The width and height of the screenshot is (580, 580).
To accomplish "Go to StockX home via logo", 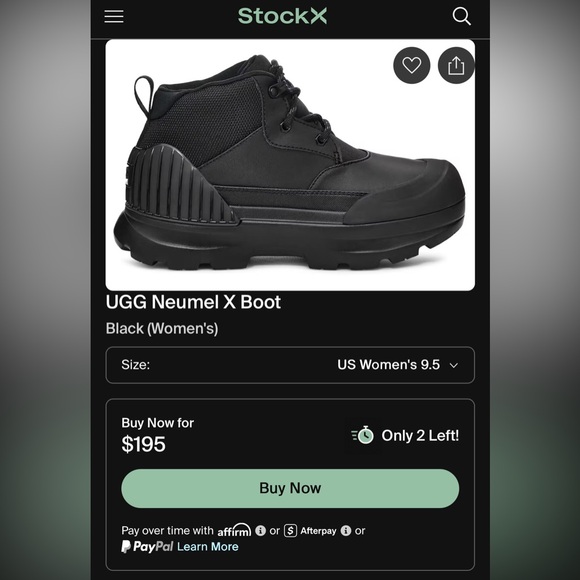I will point(283,16).
